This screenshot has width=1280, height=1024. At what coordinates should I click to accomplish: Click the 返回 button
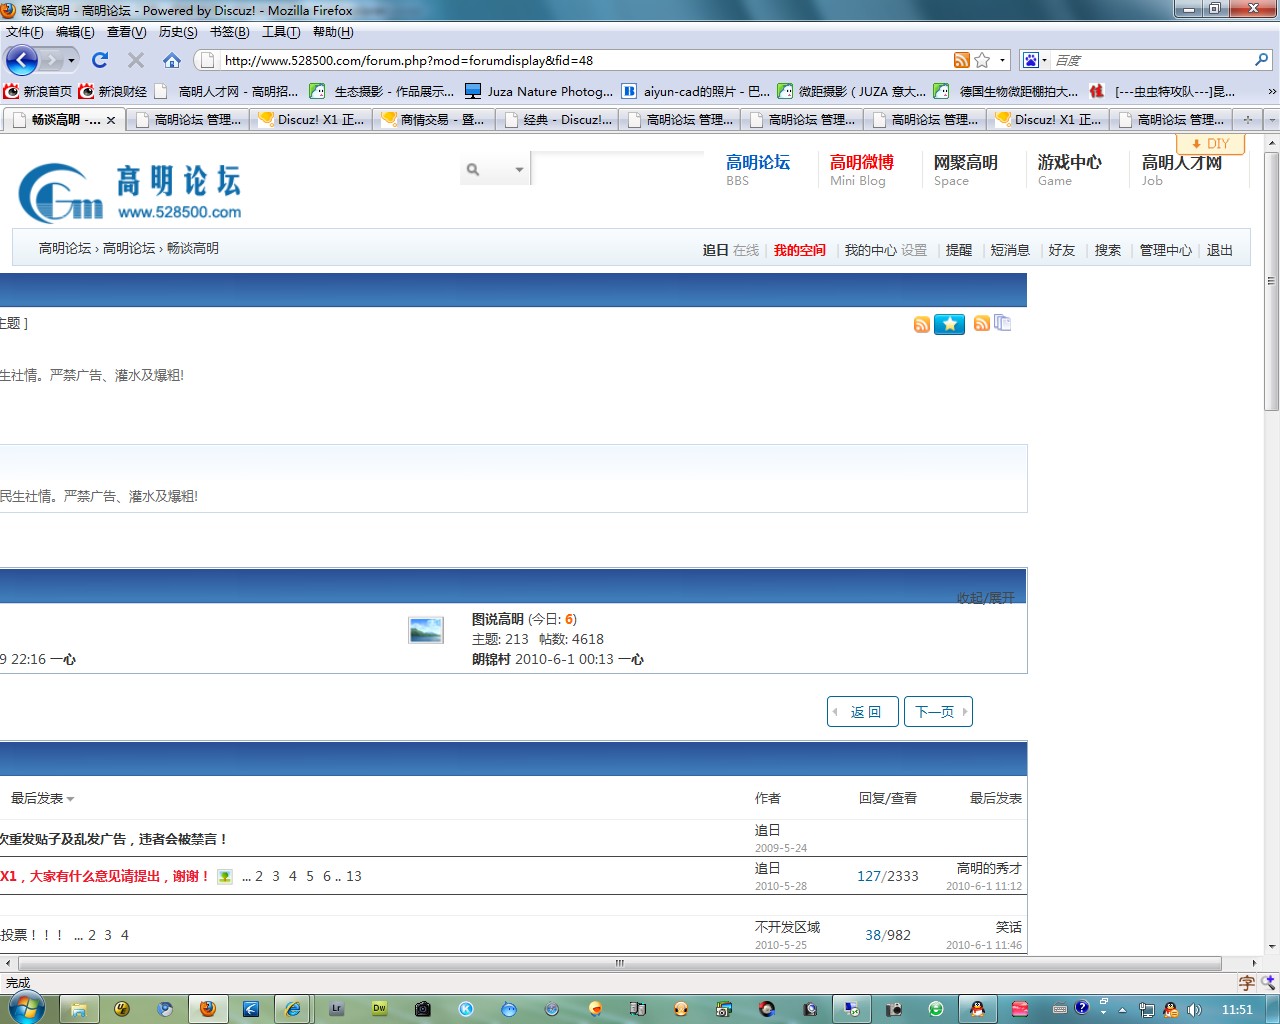click(863, 712)
